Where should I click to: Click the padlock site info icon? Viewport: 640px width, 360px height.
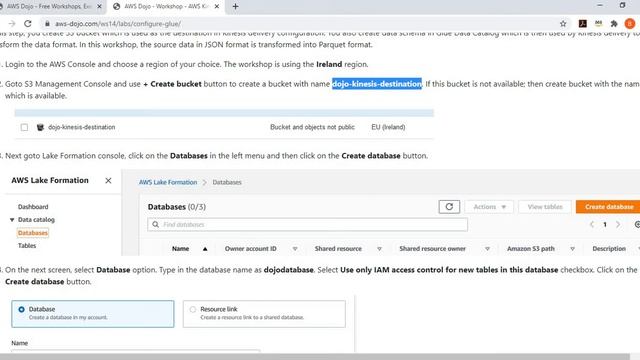pos(47,24)
